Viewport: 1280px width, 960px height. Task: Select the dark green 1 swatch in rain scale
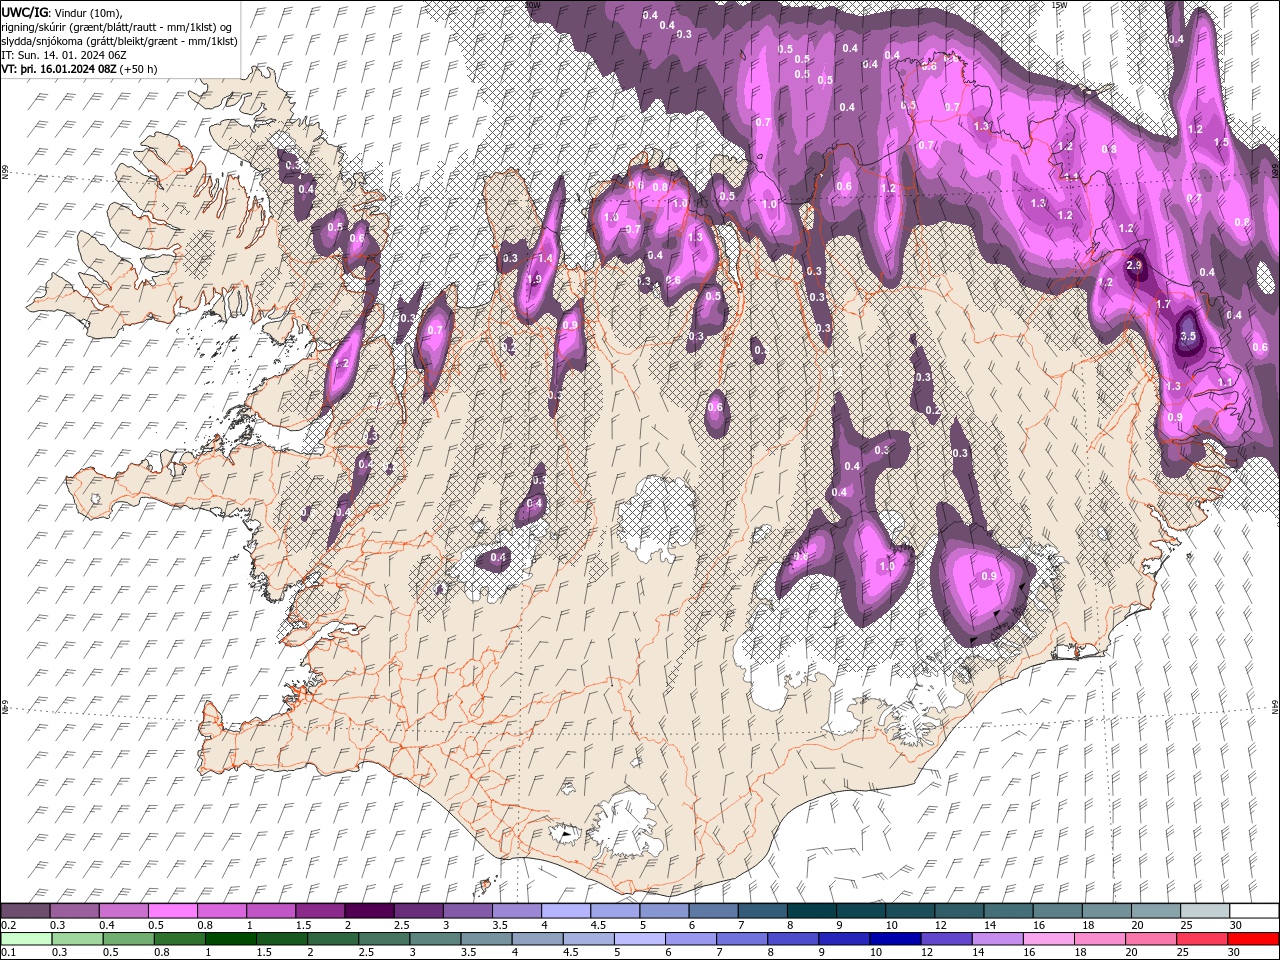pos(230,939)
